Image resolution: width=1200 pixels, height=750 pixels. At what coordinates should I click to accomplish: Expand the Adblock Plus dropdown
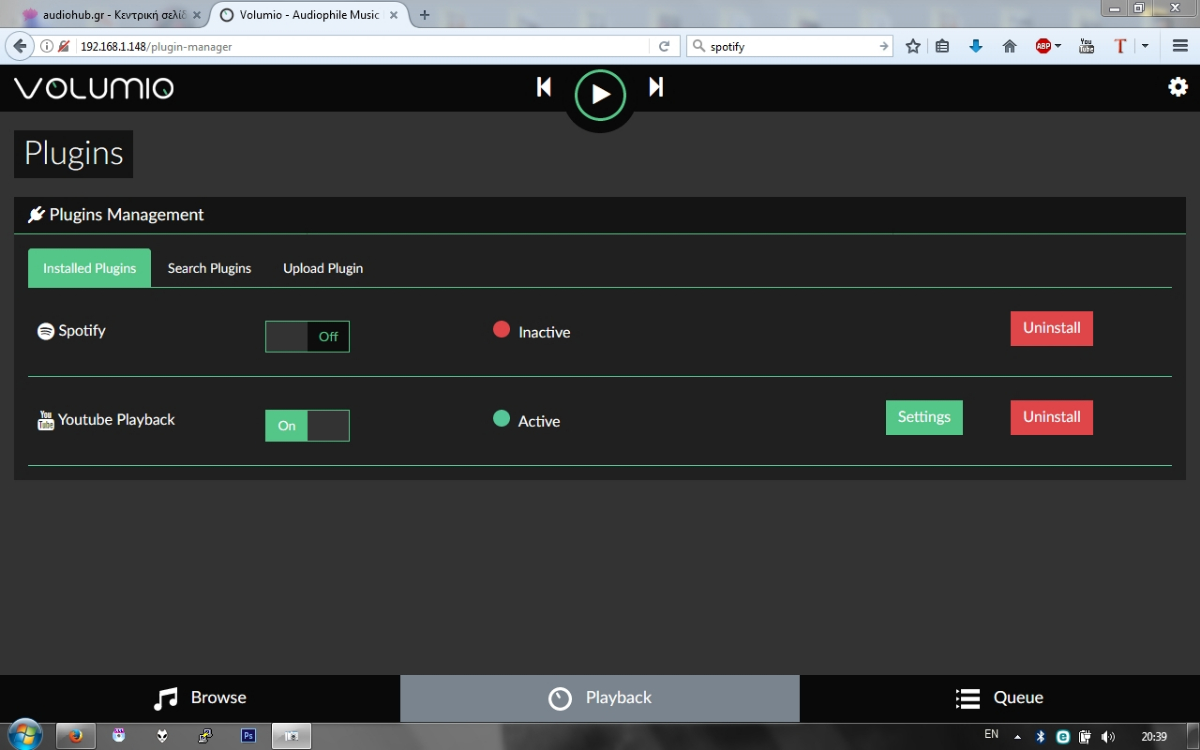(x=1058, y=46)
